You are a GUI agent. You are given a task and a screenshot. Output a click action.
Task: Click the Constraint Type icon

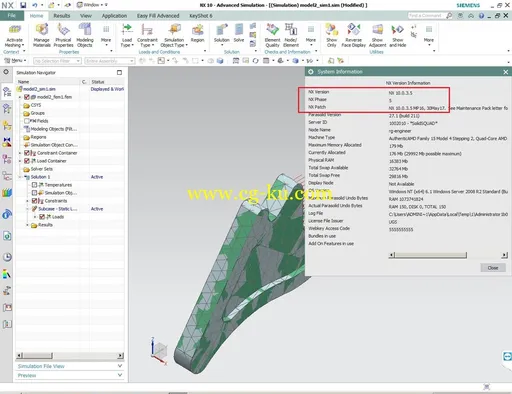point(147,30)
